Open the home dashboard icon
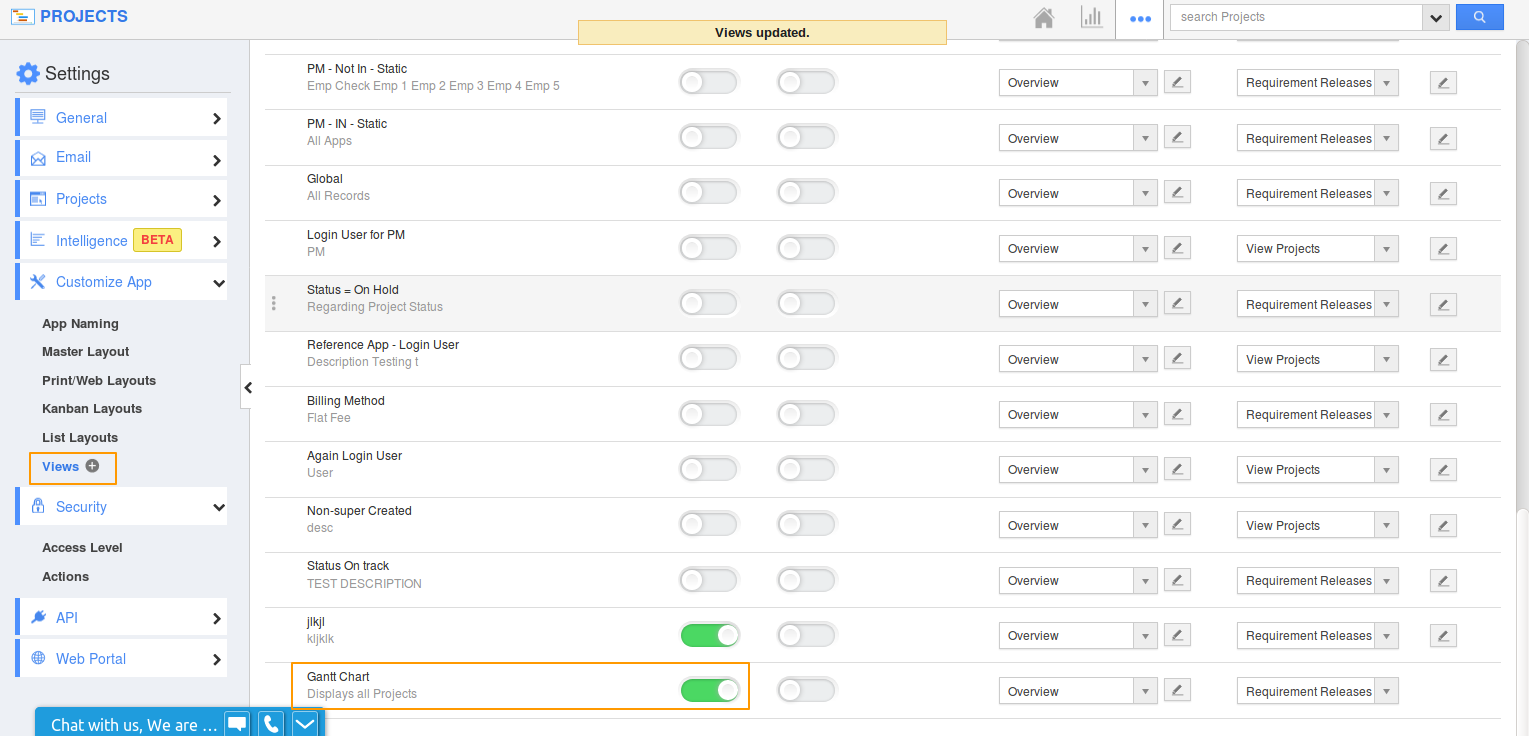 pyautogui.click(x=1046, y=17)
